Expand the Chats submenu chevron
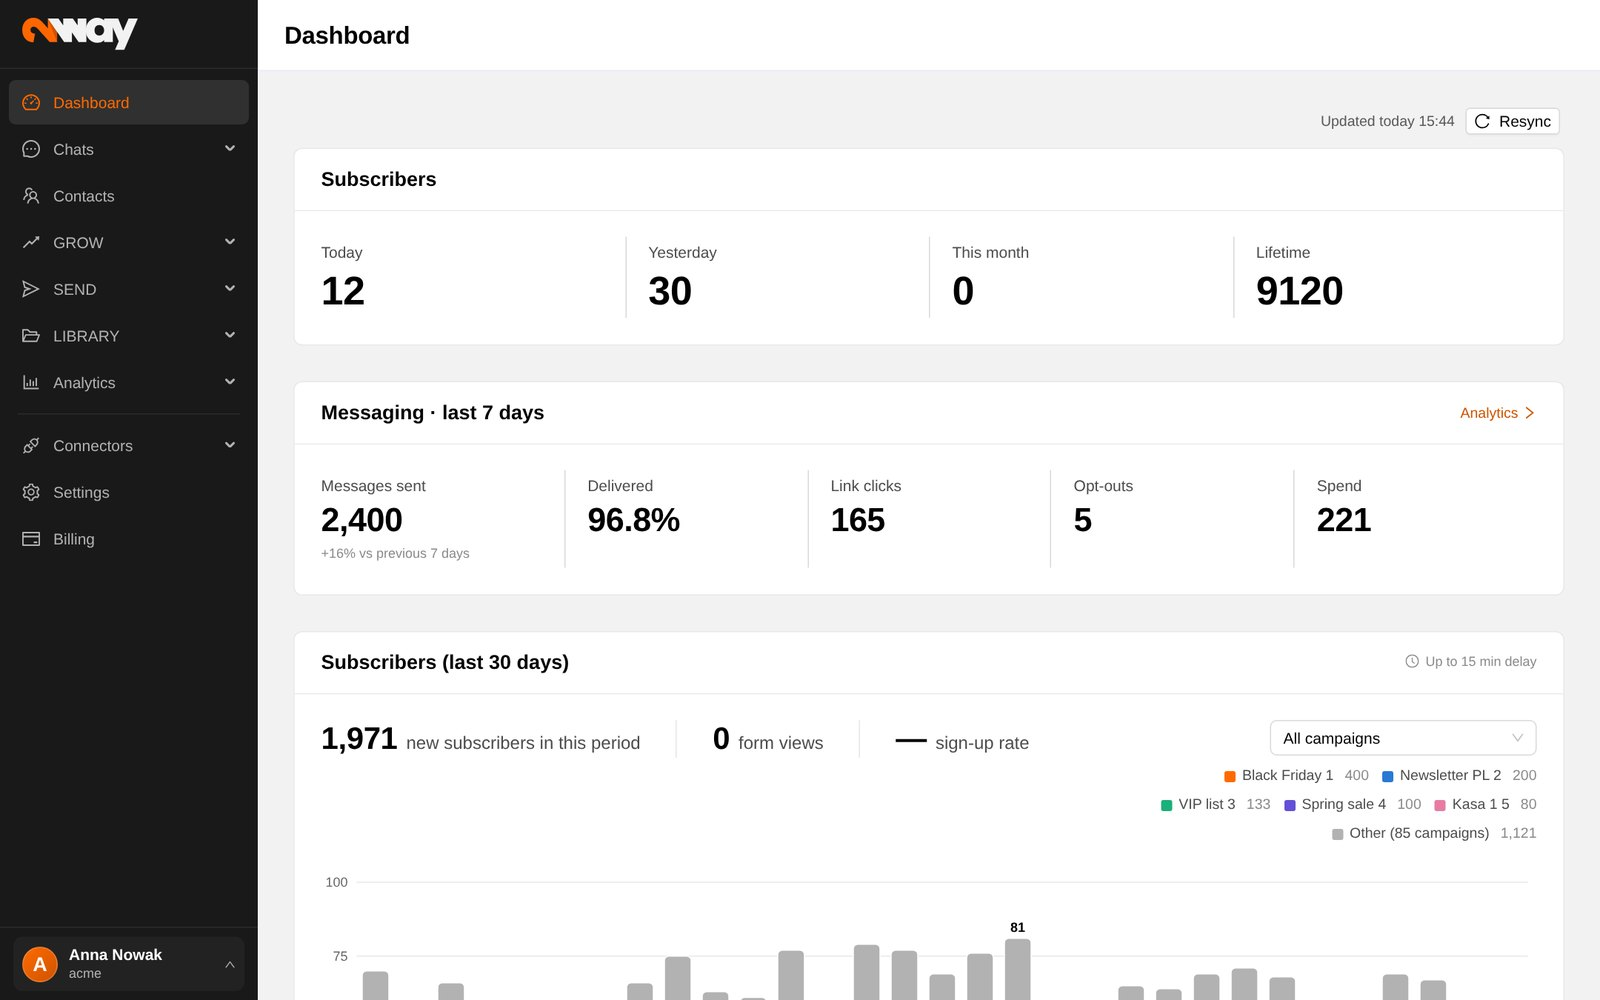 230,149
